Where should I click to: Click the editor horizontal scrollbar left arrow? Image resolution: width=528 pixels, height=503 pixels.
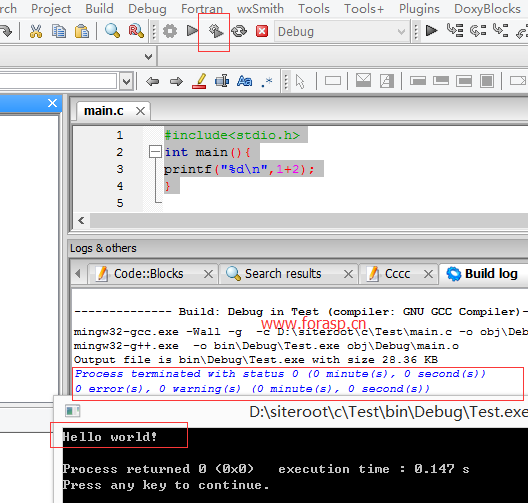(x=81, y=221)
